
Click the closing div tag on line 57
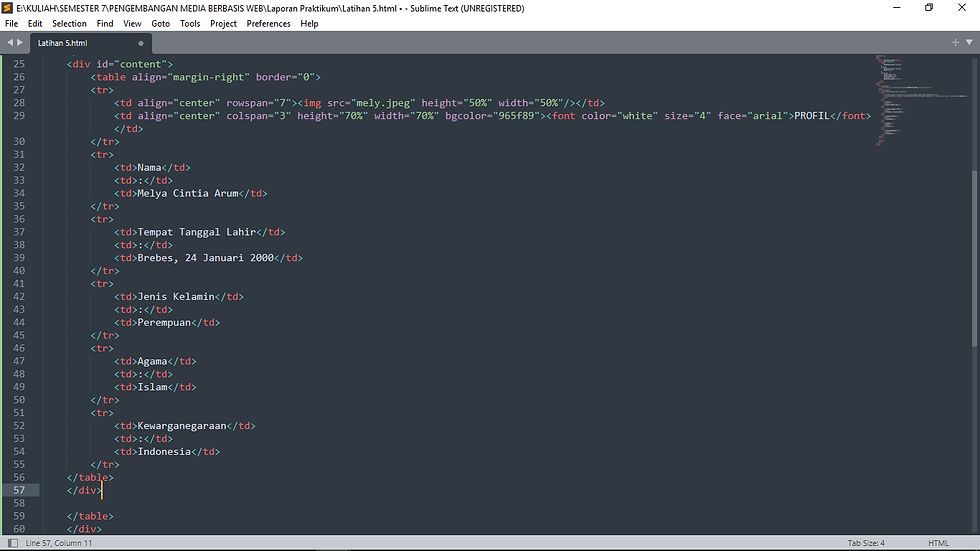point(84,490)
